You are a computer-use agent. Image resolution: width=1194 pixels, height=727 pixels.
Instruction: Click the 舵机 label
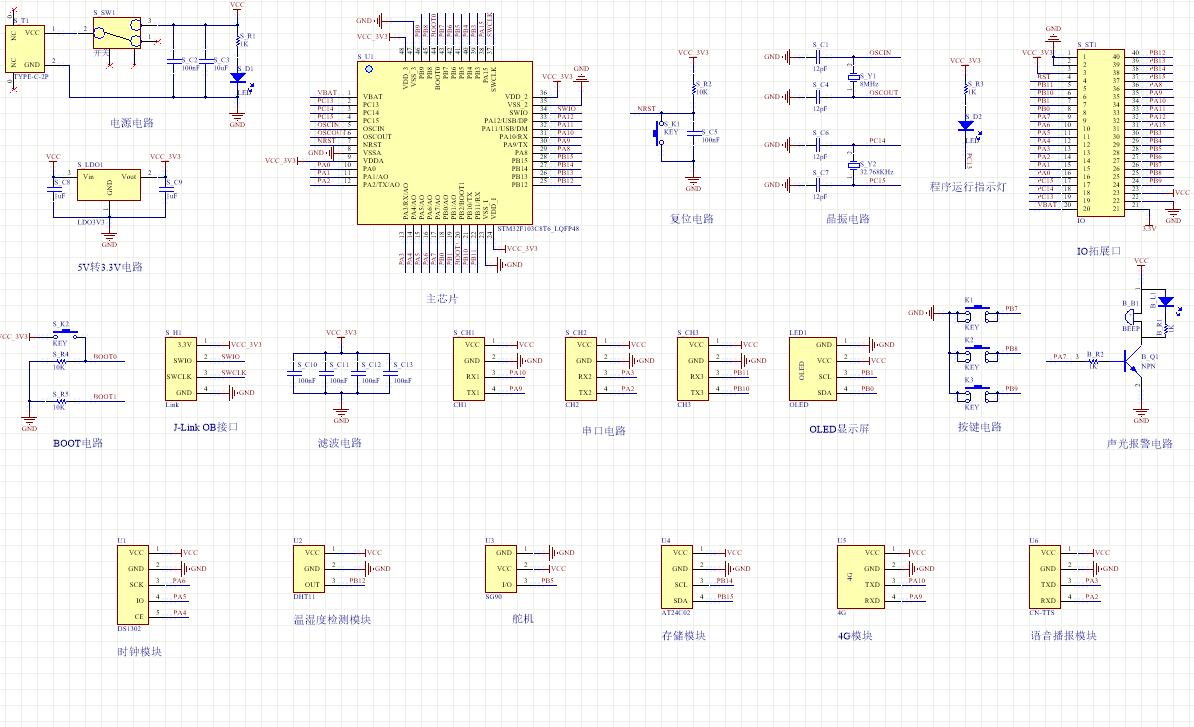(522, 619)
